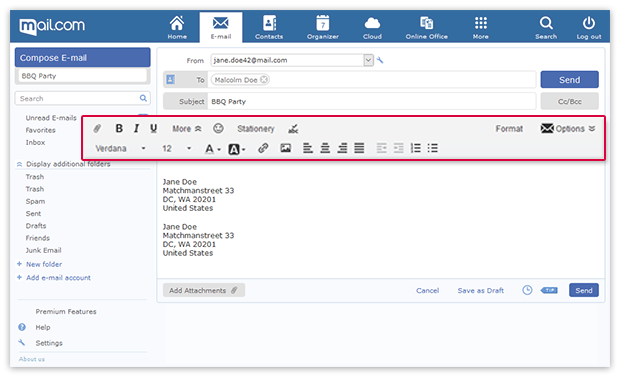The width and height of the screenshot is (620, 377).
Task: Click the mail.com logo
Action: coord(52,26)
